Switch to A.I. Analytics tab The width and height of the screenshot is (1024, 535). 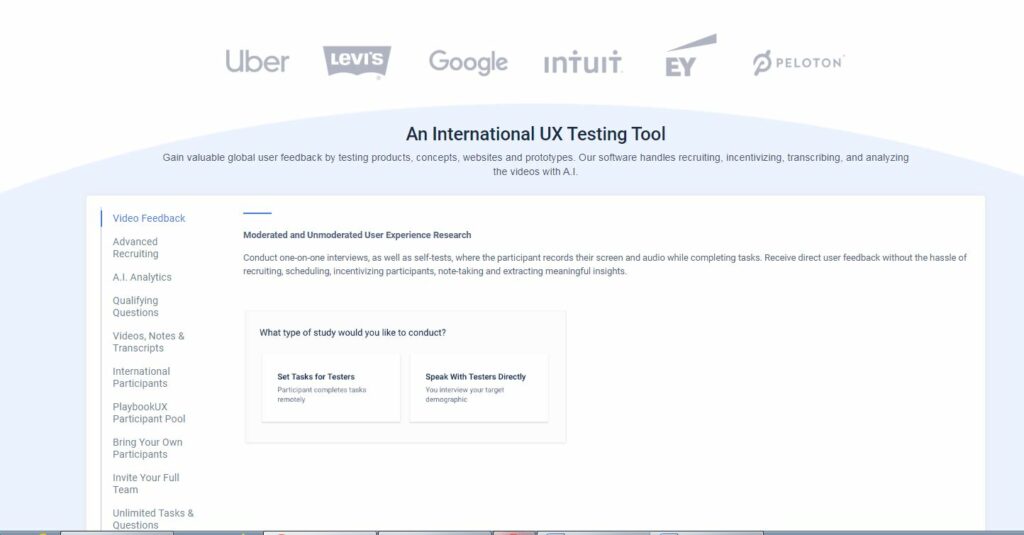coord(142,277)
